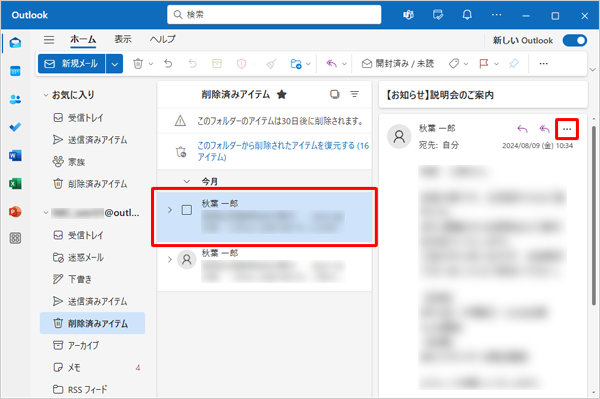The image size is (600, 399).
Task: Open more actions ellipsis in reading pane
Action: pos(567,129)
